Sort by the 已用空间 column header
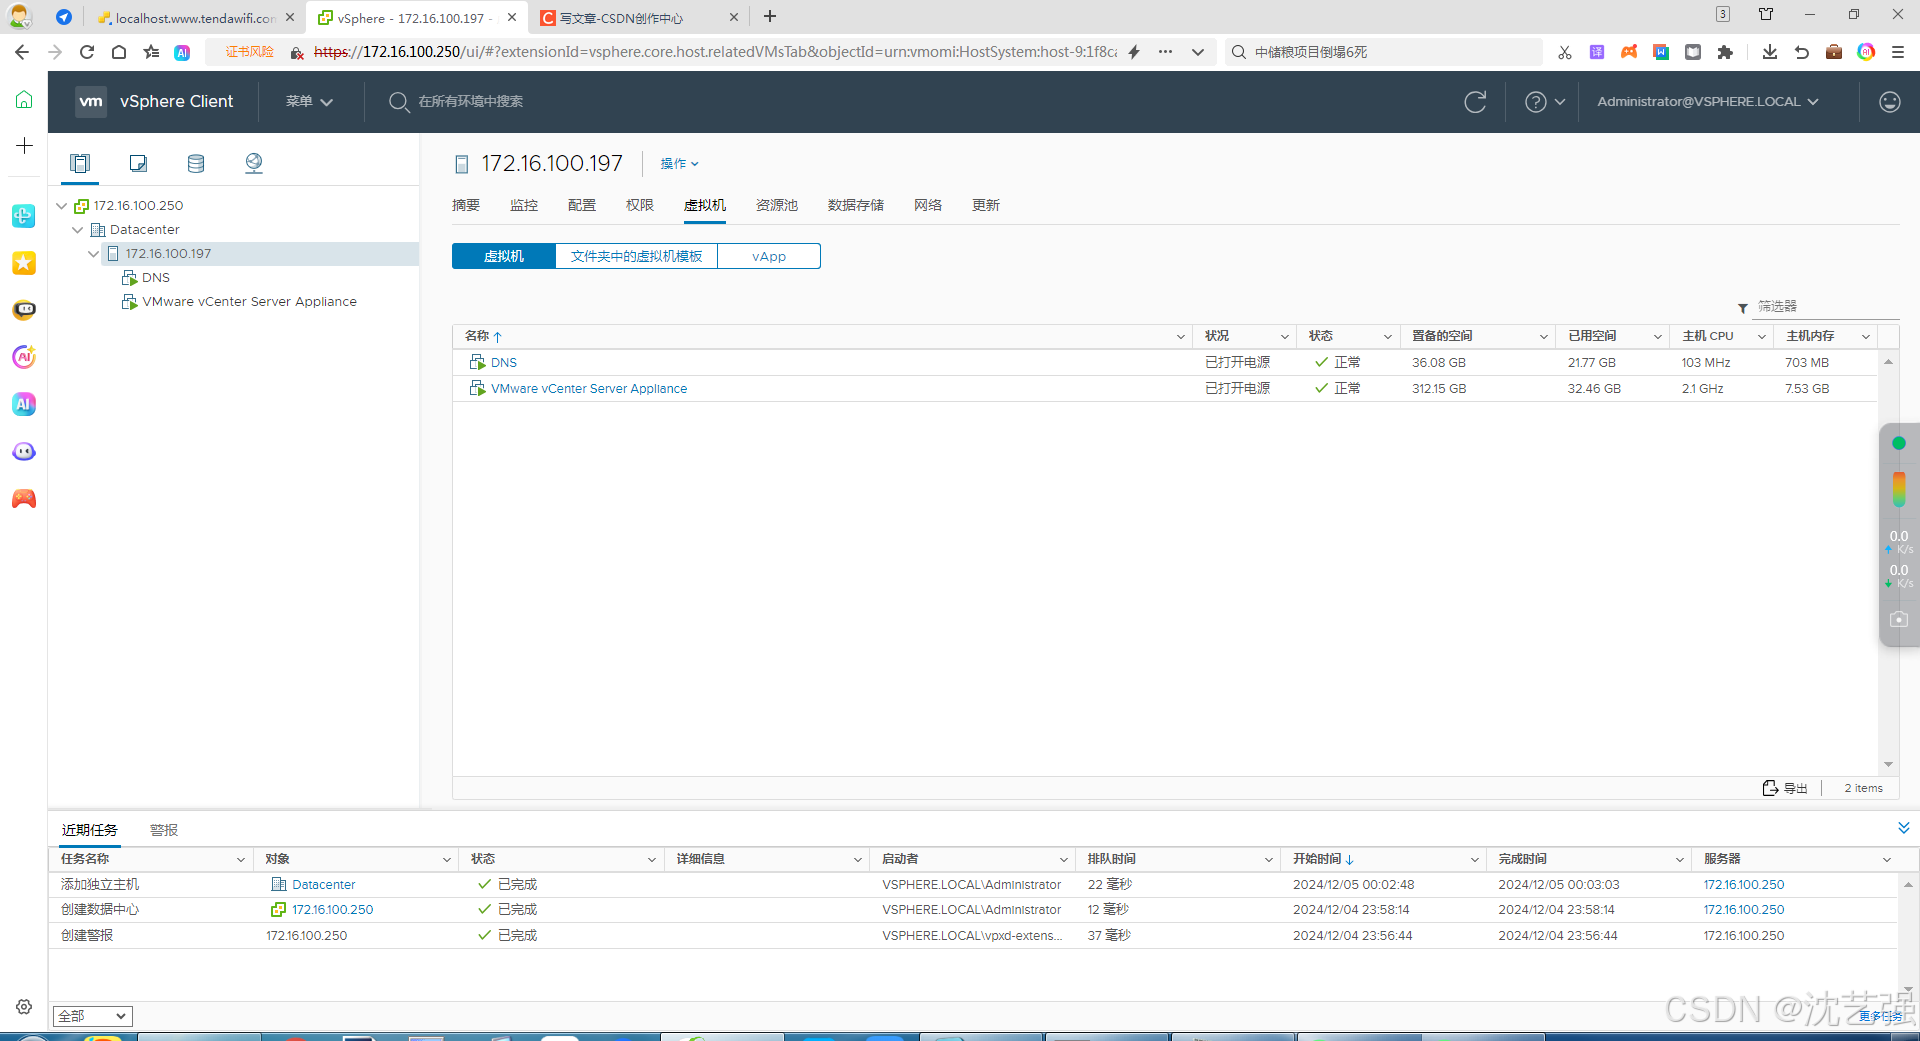Screen dimensions: 1920x1041 coord(1592,336)
